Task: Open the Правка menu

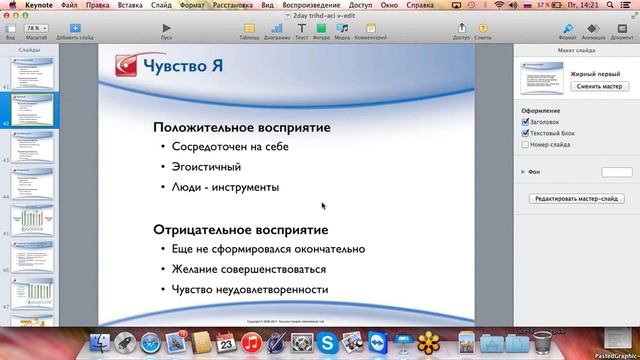Action: point(98,5)
